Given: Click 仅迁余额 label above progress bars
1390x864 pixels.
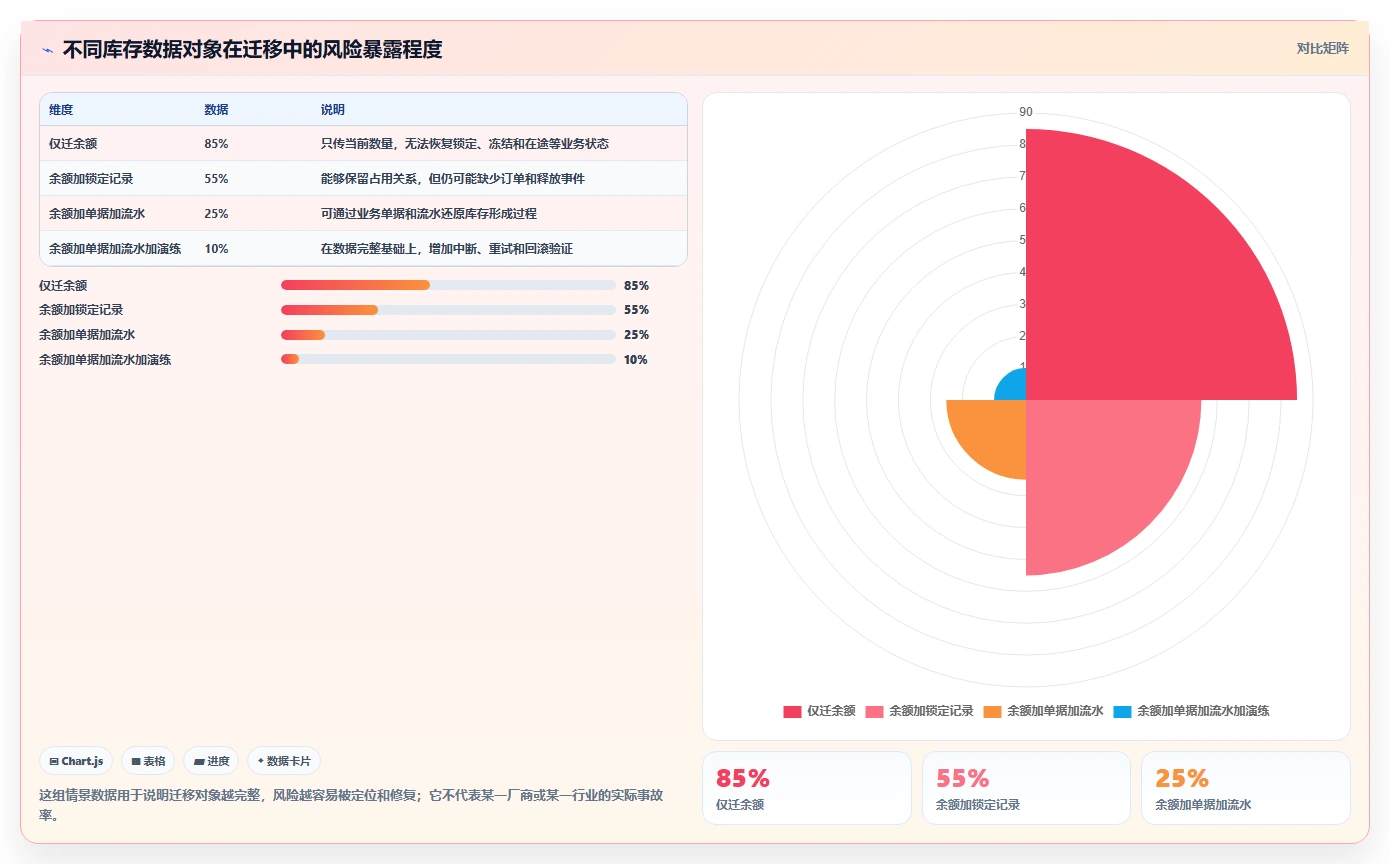Looking at the screenshot, I should pos(63,285).
